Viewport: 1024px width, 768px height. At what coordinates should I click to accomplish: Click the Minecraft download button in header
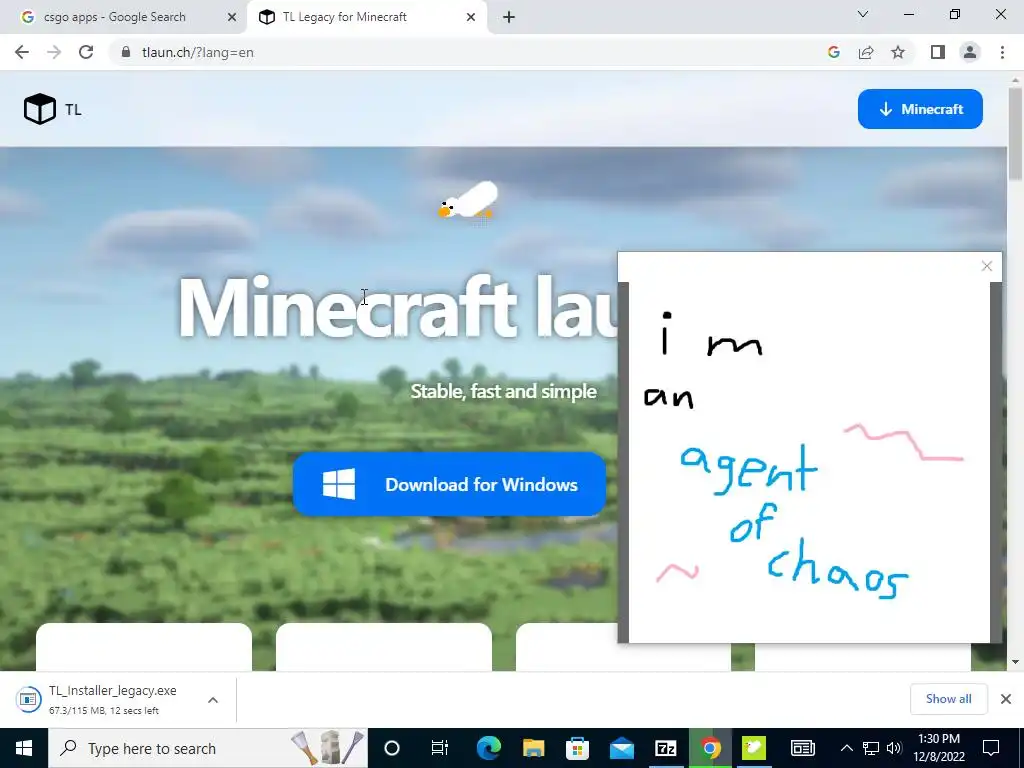tap(920, 109)
